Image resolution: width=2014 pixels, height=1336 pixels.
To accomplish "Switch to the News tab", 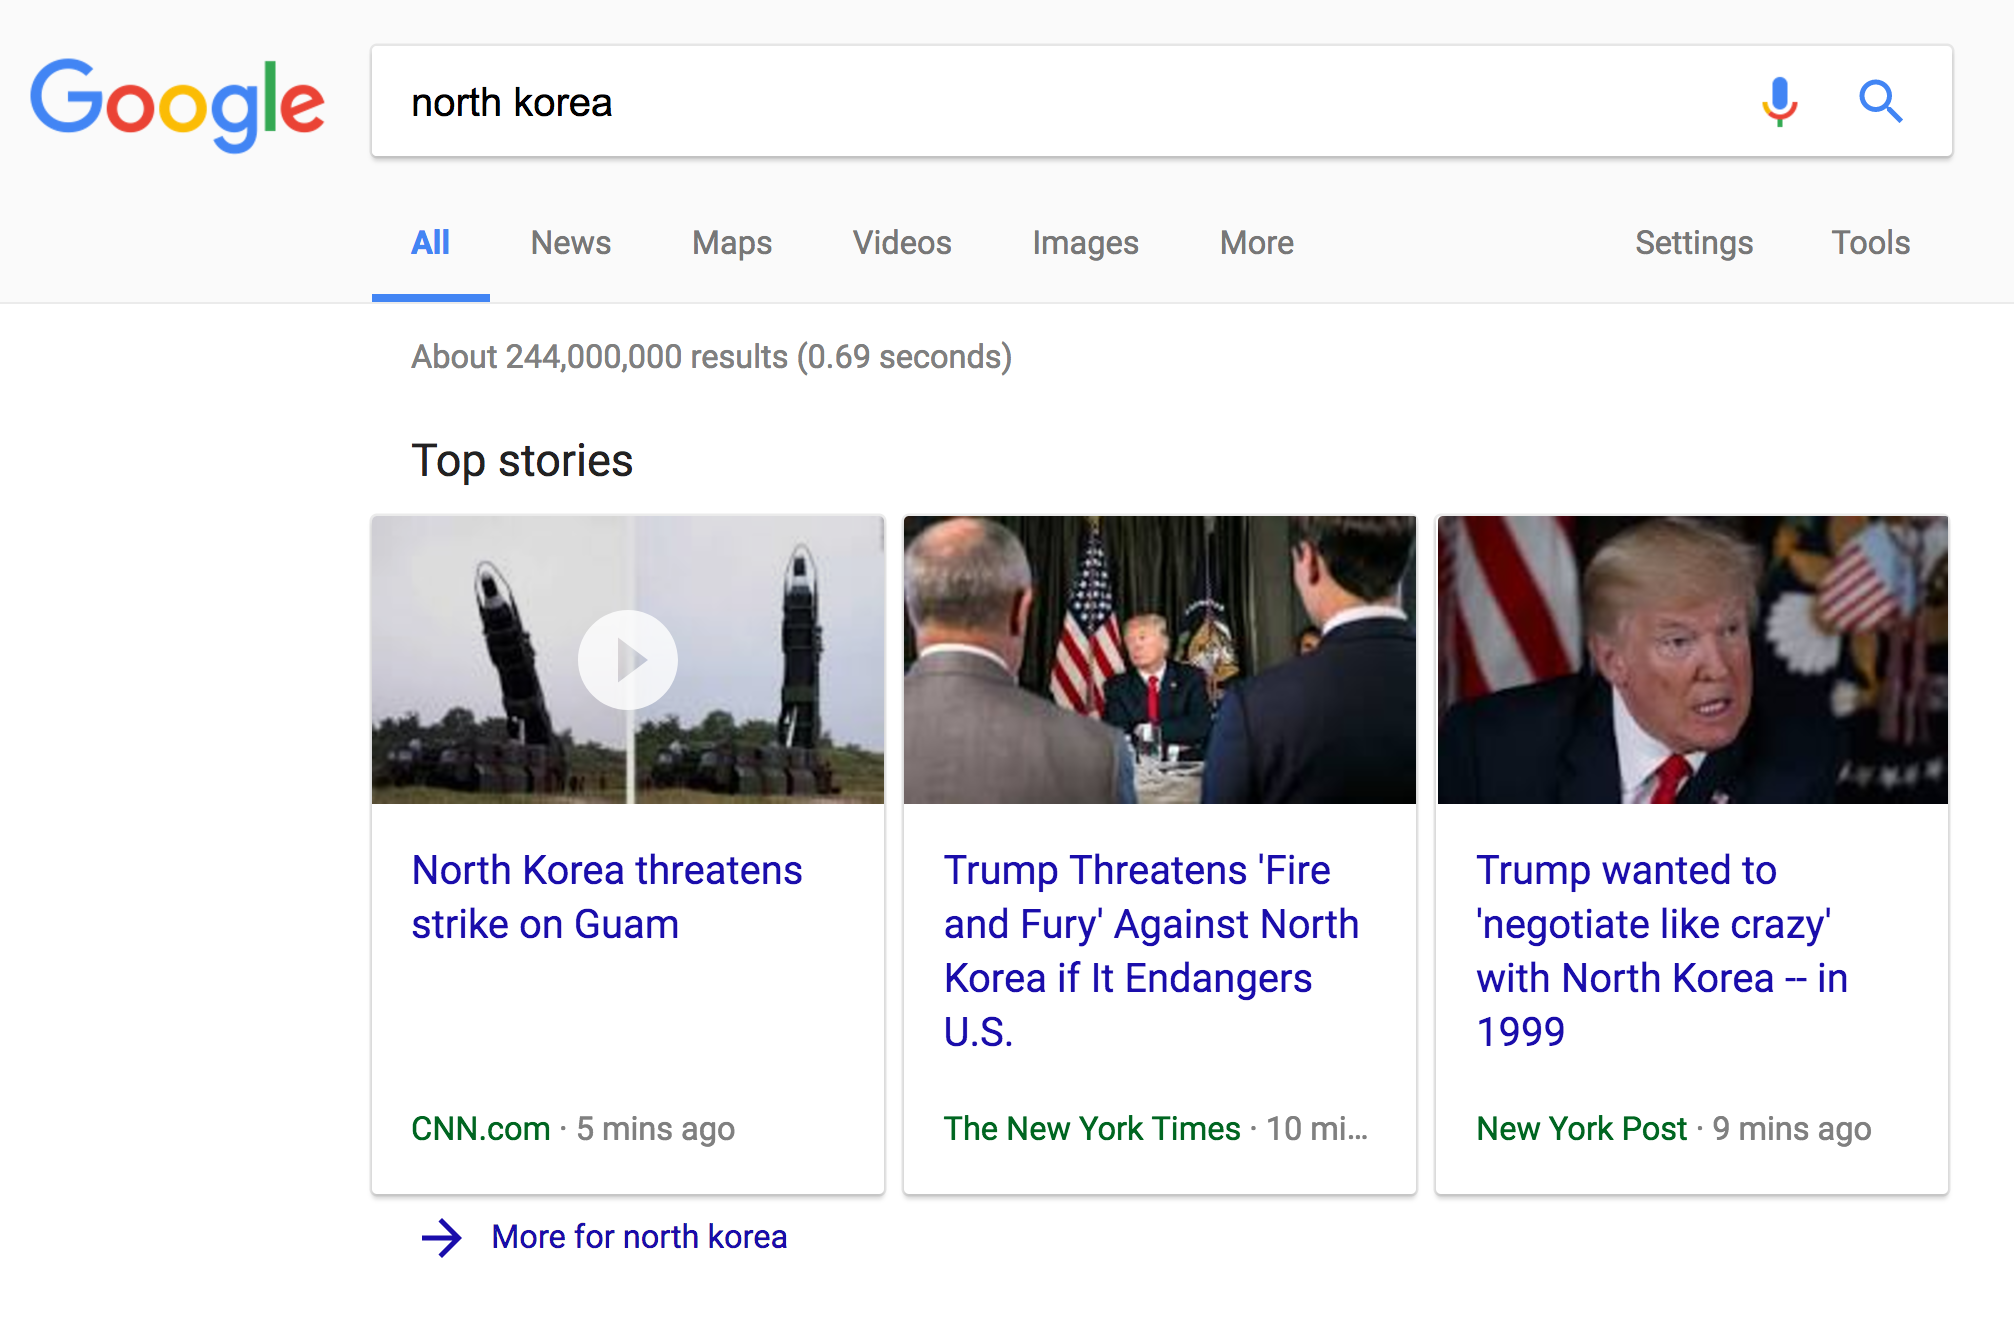I will [570, 243].
